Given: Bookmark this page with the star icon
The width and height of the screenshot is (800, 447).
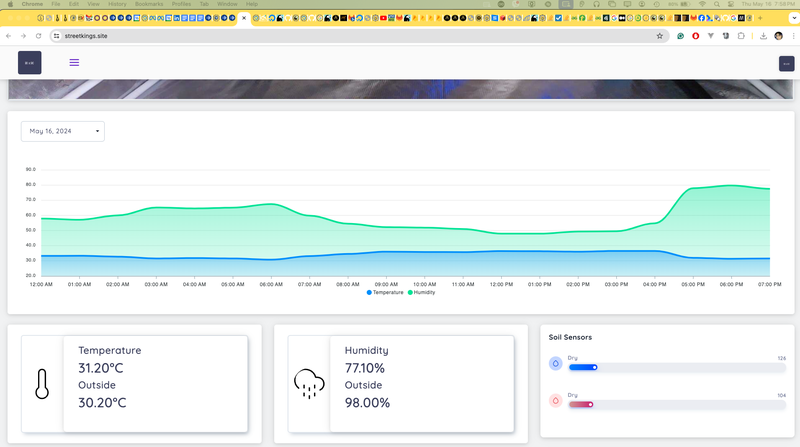Looking at the screenshot, I should tap(660, 35).
